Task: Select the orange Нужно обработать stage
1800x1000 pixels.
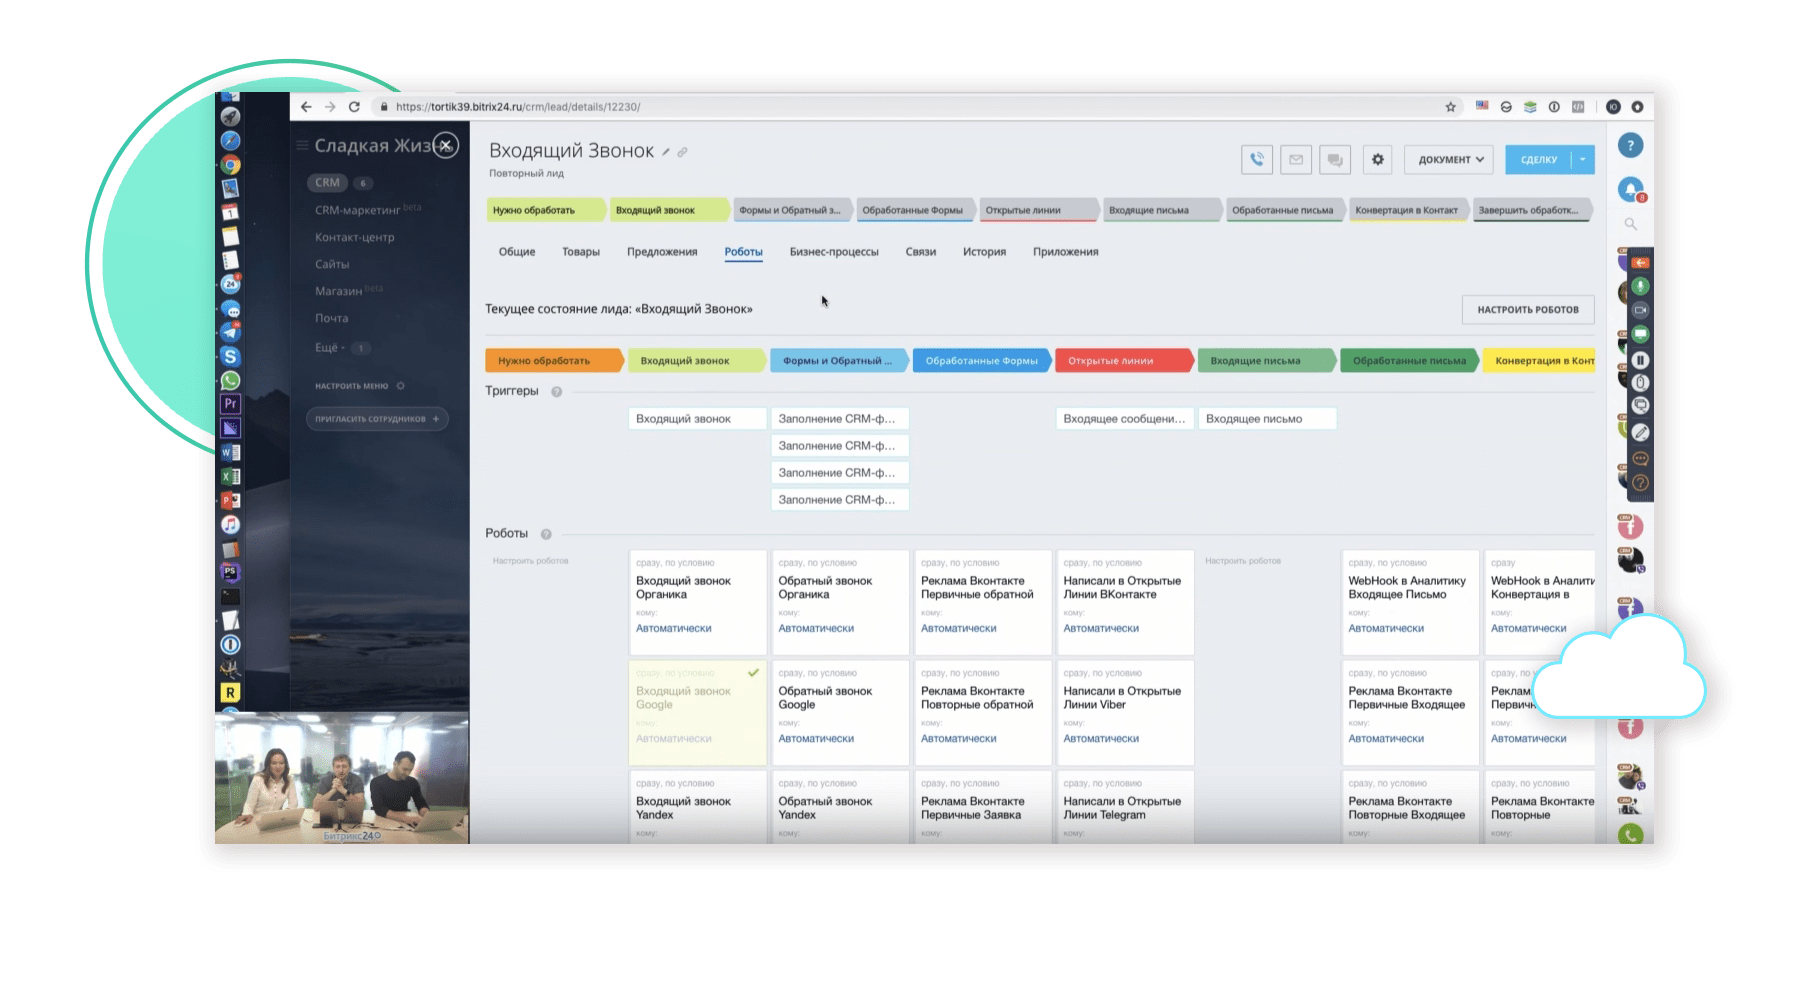Action: pos(548,361)
